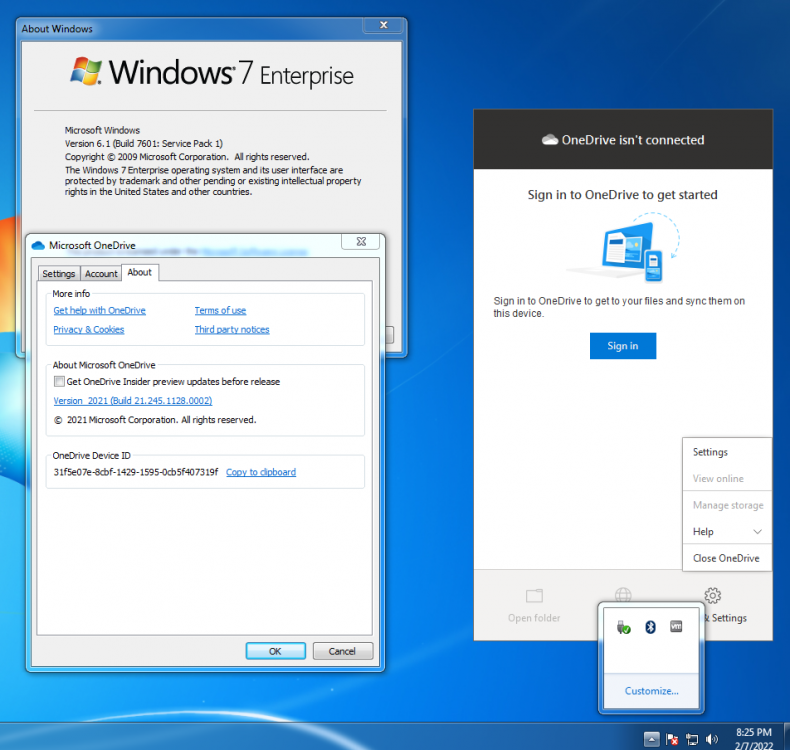Click the Safely Remove Hardware tray icon

click(624, 628)
